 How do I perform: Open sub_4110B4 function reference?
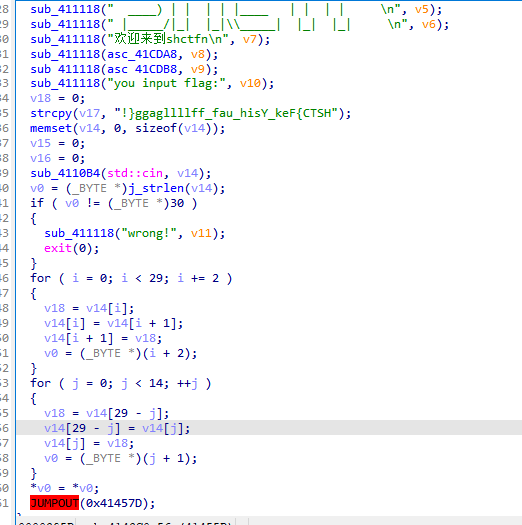tap(65, 173)
